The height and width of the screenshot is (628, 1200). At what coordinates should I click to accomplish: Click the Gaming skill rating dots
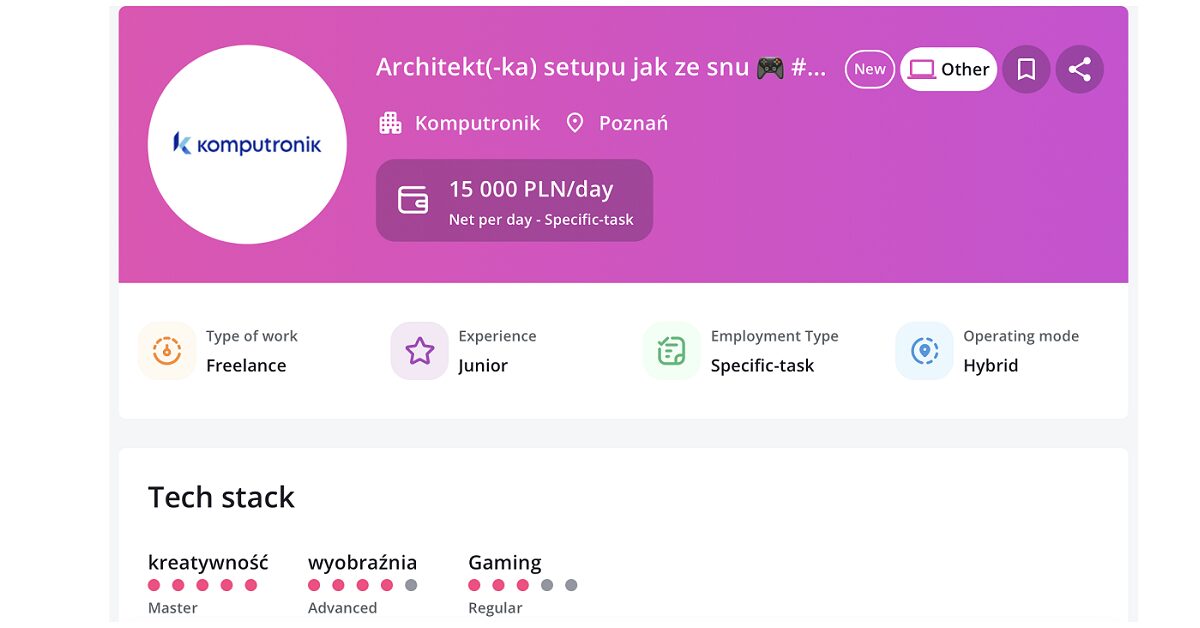pos(522,585)
